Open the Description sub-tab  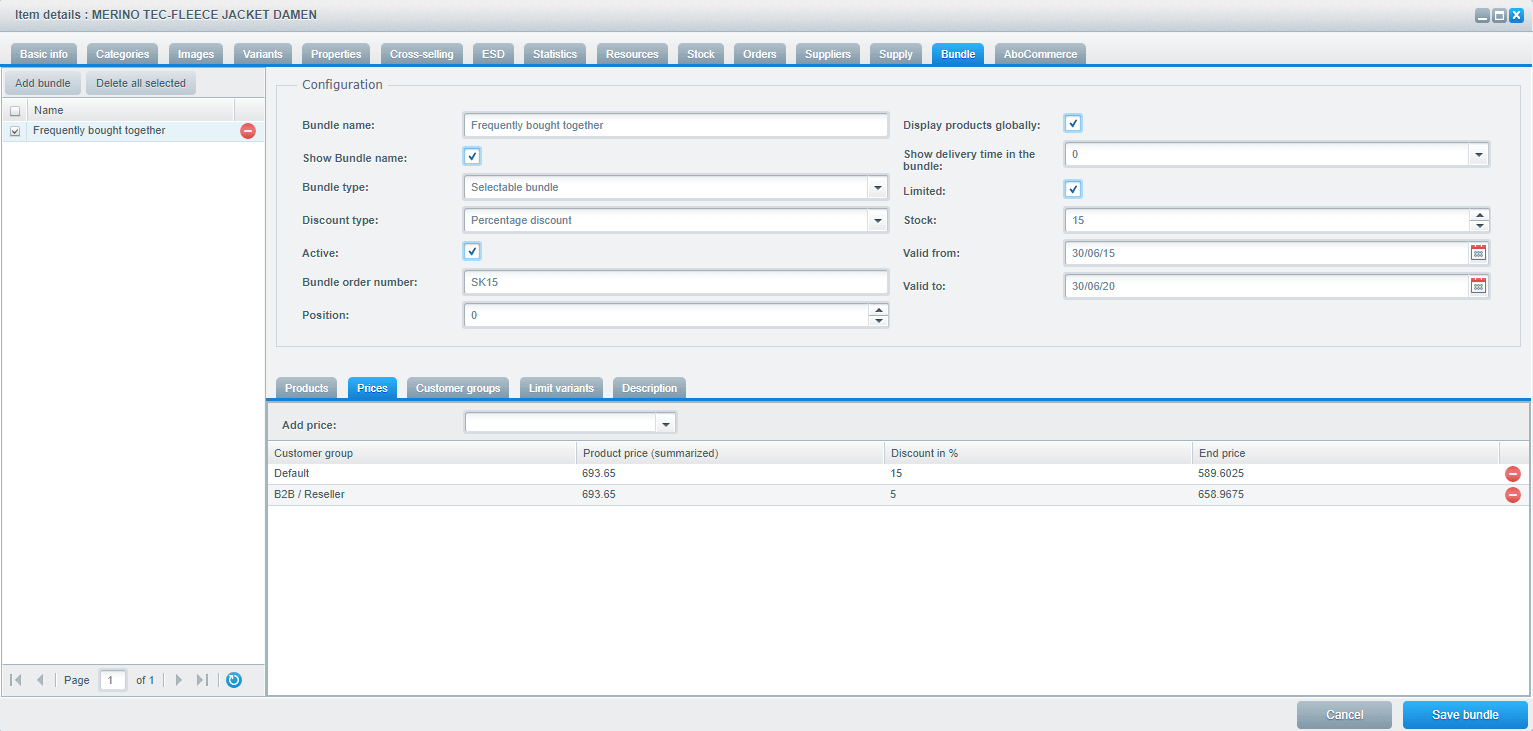point(649,388)
